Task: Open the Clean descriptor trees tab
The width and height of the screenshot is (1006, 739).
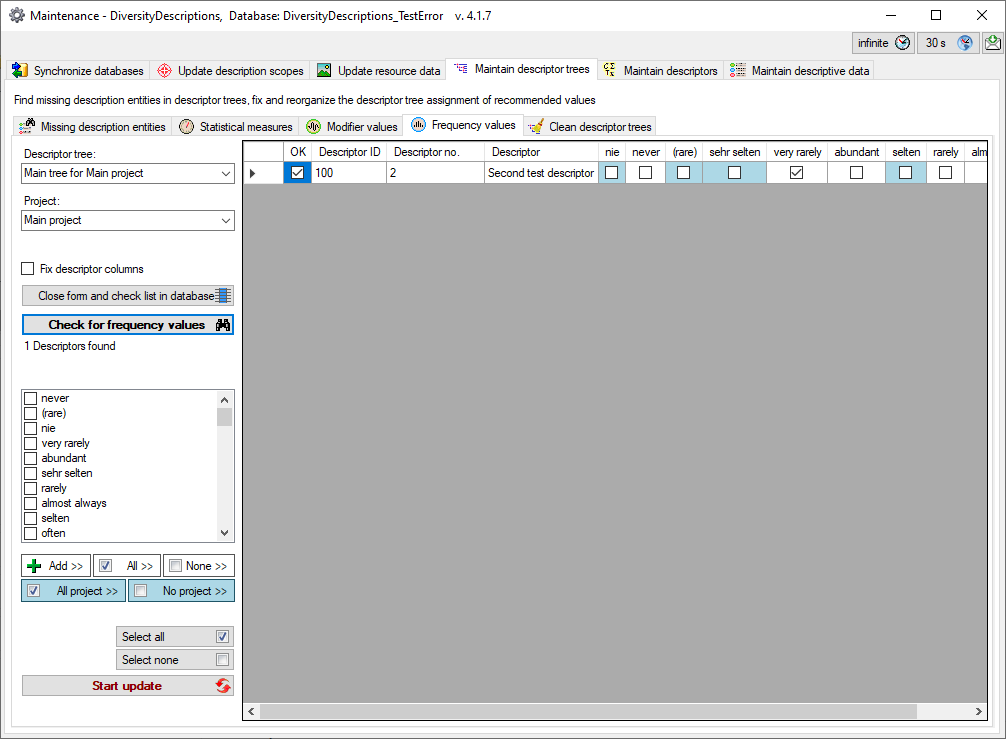Action: (591, 127)
